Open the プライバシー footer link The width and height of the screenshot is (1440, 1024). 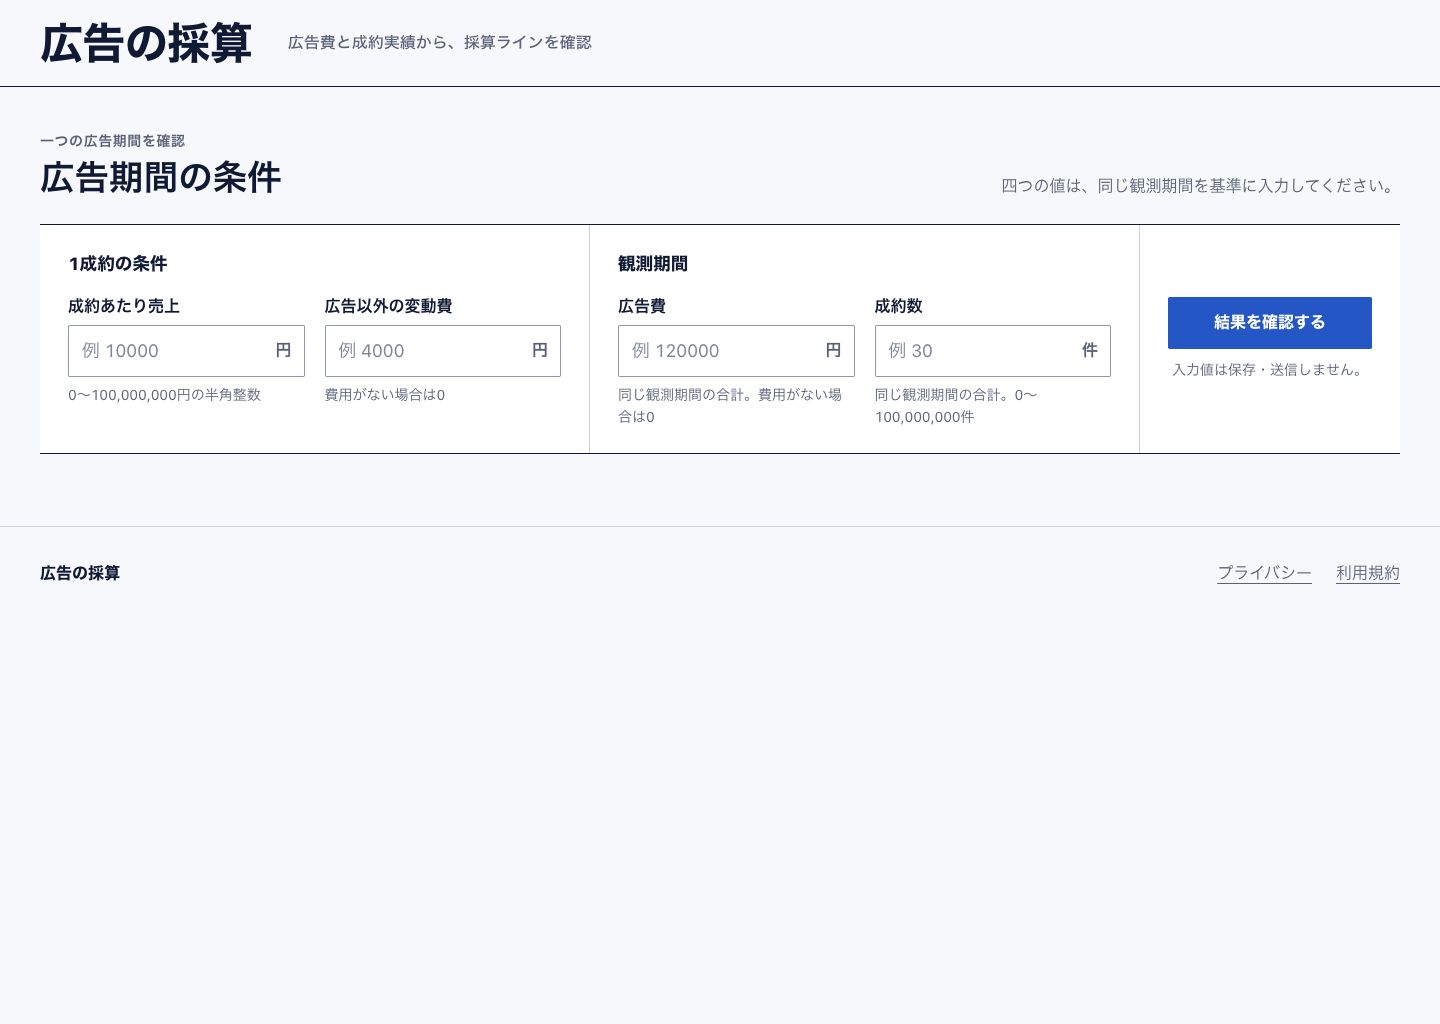pos(1264,573)
